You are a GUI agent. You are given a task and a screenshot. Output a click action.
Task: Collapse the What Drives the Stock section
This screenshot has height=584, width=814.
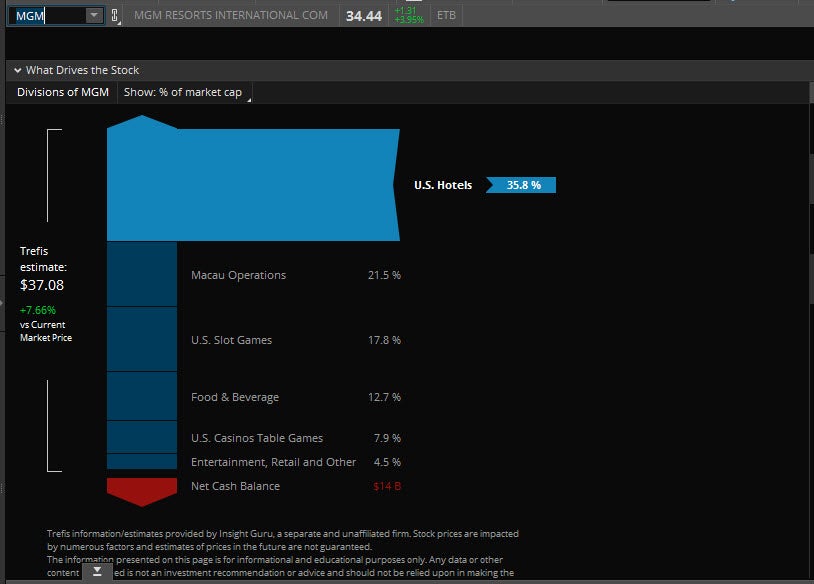click(x=18, y=70)
